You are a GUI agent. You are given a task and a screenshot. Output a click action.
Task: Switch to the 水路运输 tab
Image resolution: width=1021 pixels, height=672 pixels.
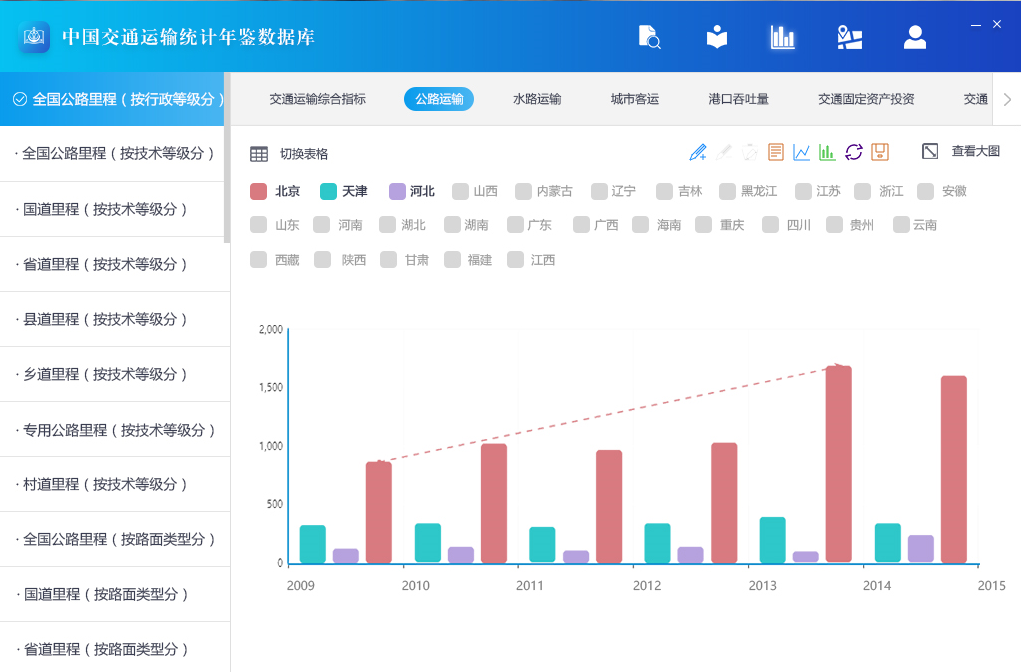click(x=537, y=99)
